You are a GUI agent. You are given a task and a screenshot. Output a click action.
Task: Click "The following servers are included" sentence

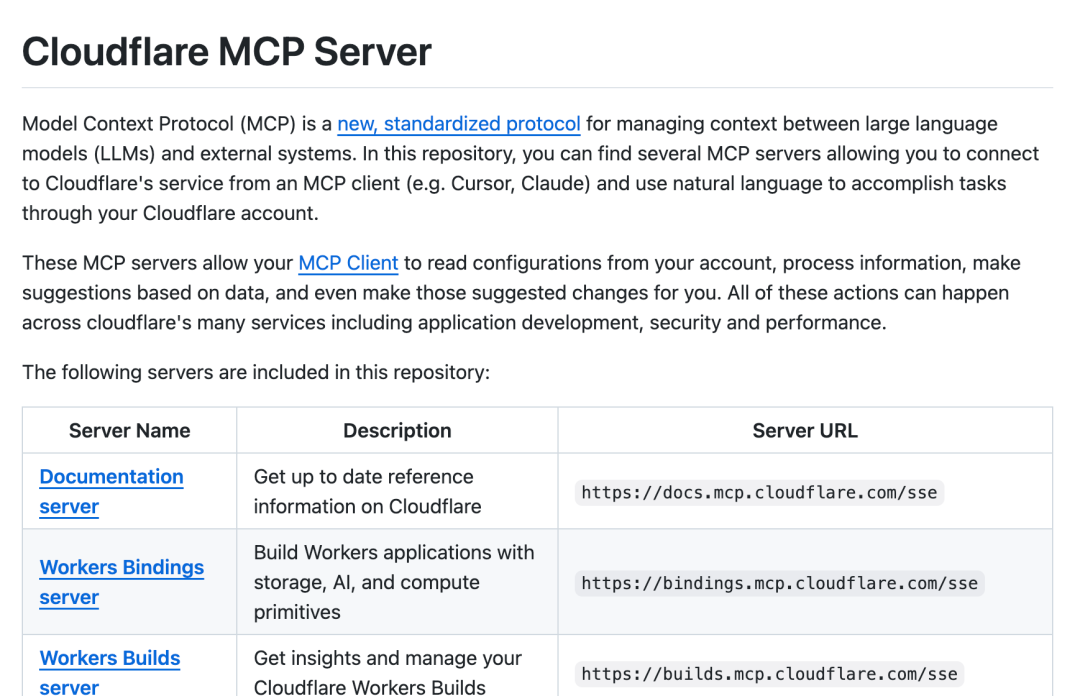(256, 373)
